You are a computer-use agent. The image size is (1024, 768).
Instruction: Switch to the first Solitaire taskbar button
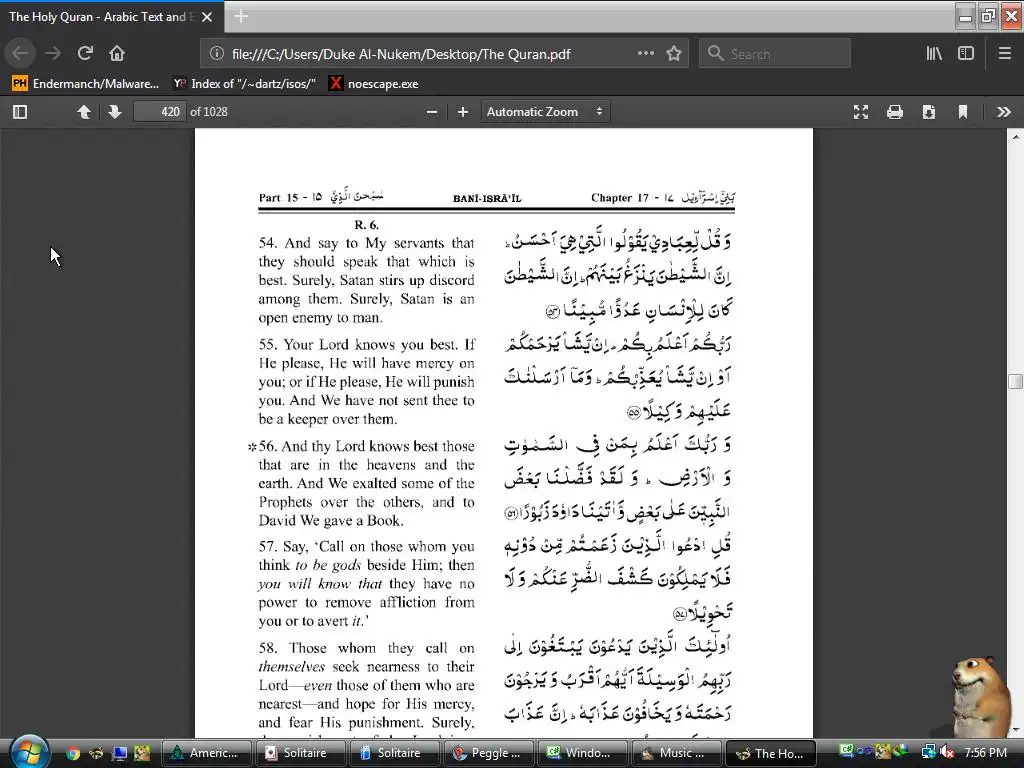(301, 753)
